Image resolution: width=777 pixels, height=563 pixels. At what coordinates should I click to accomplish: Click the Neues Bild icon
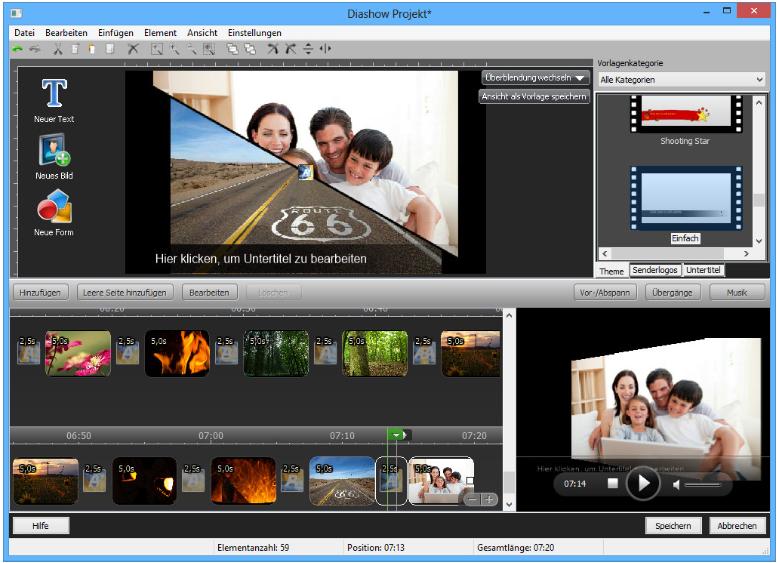point(54,150)
